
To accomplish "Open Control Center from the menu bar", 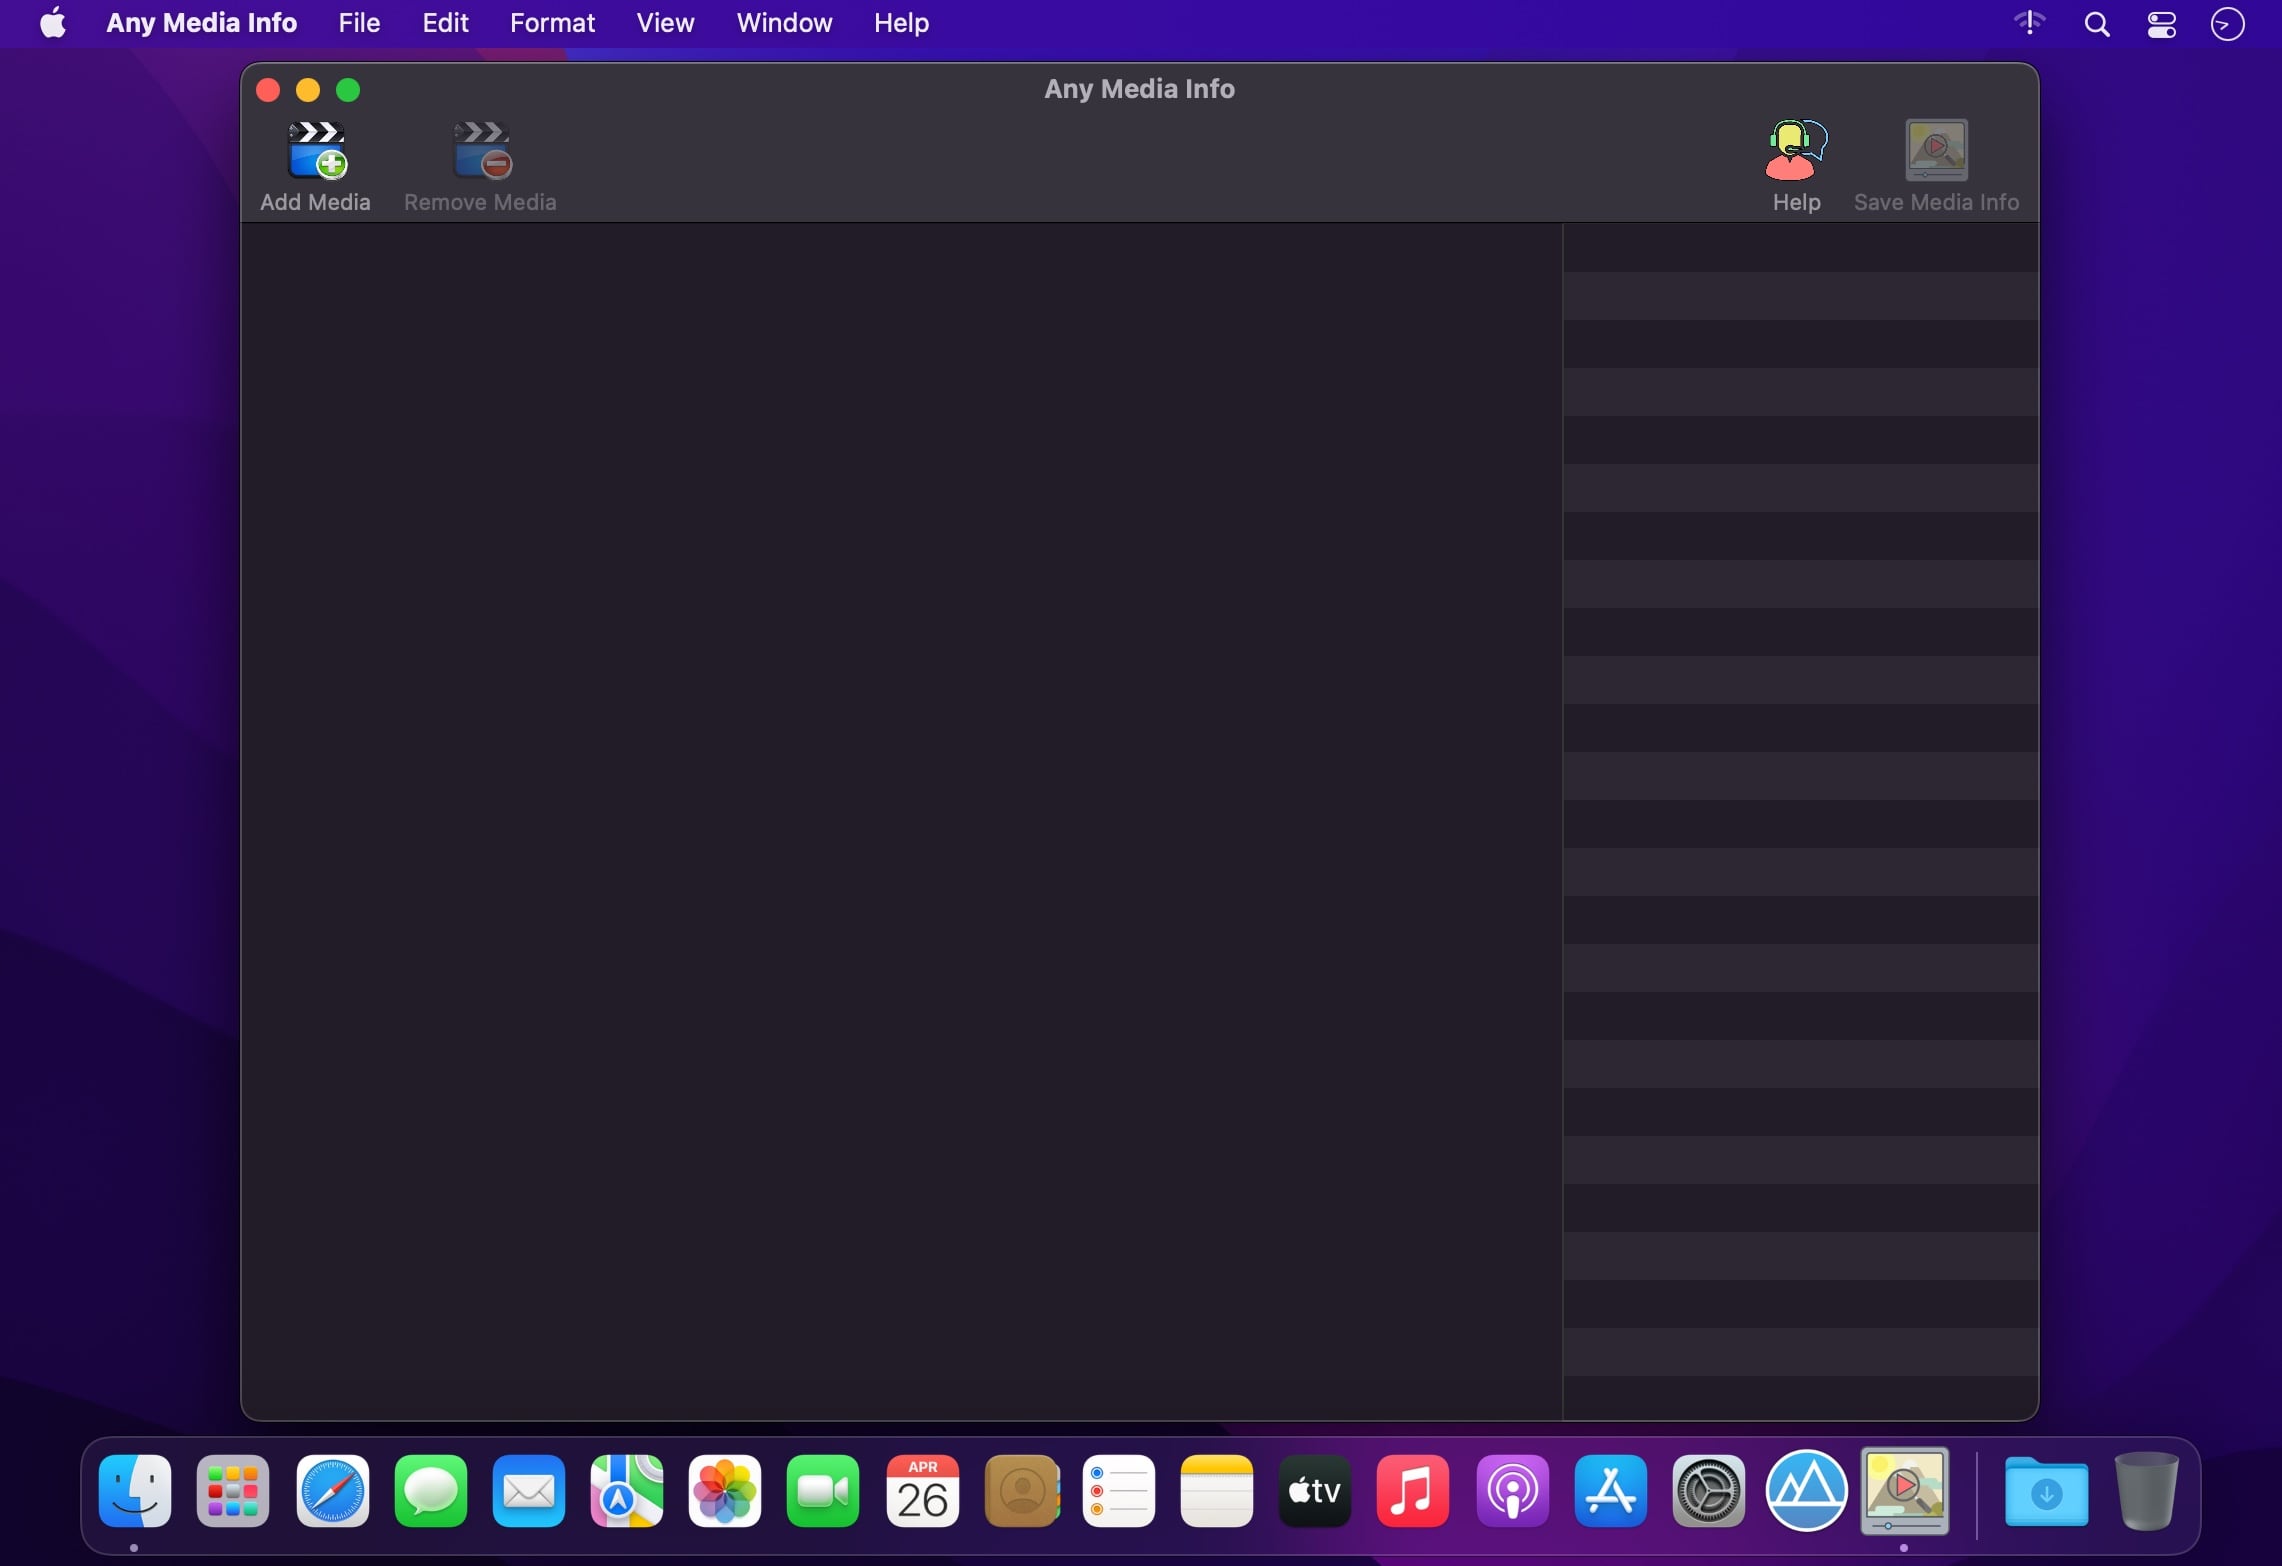I will (x=2162, y=24).
